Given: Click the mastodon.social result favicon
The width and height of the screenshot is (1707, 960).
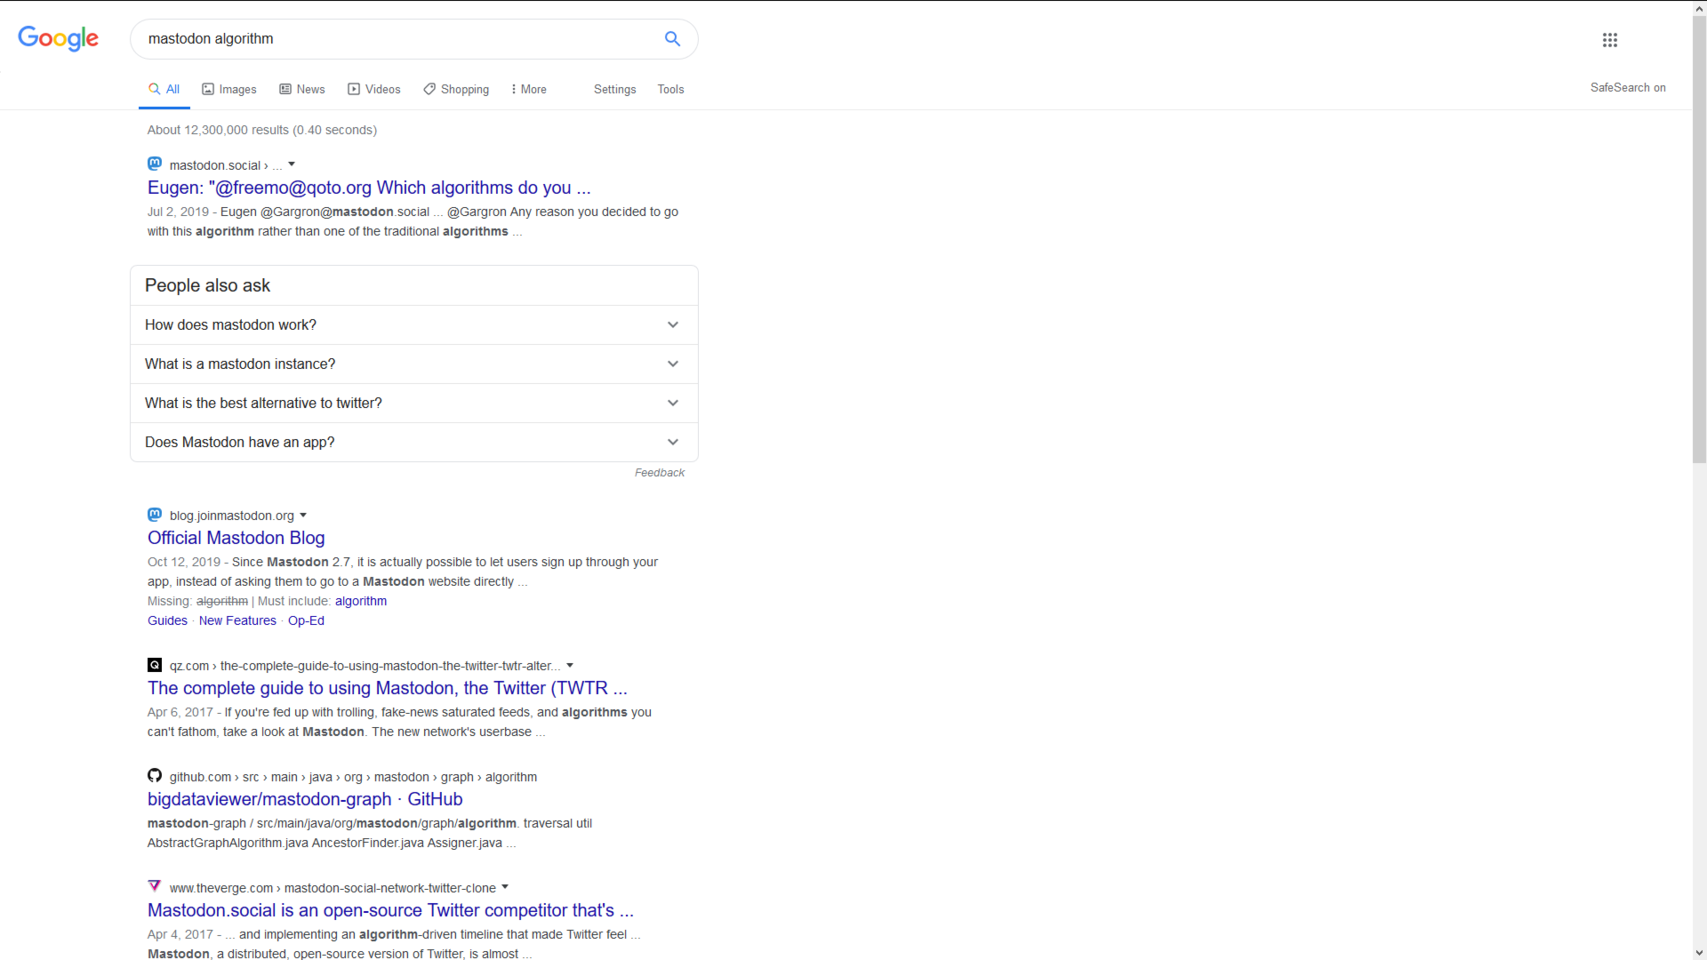Looking at the screenshot, I should 154,164.
